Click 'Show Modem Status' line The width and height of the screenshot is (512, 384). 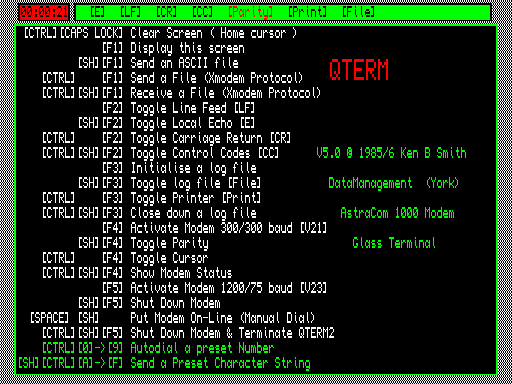pos(181,273)
